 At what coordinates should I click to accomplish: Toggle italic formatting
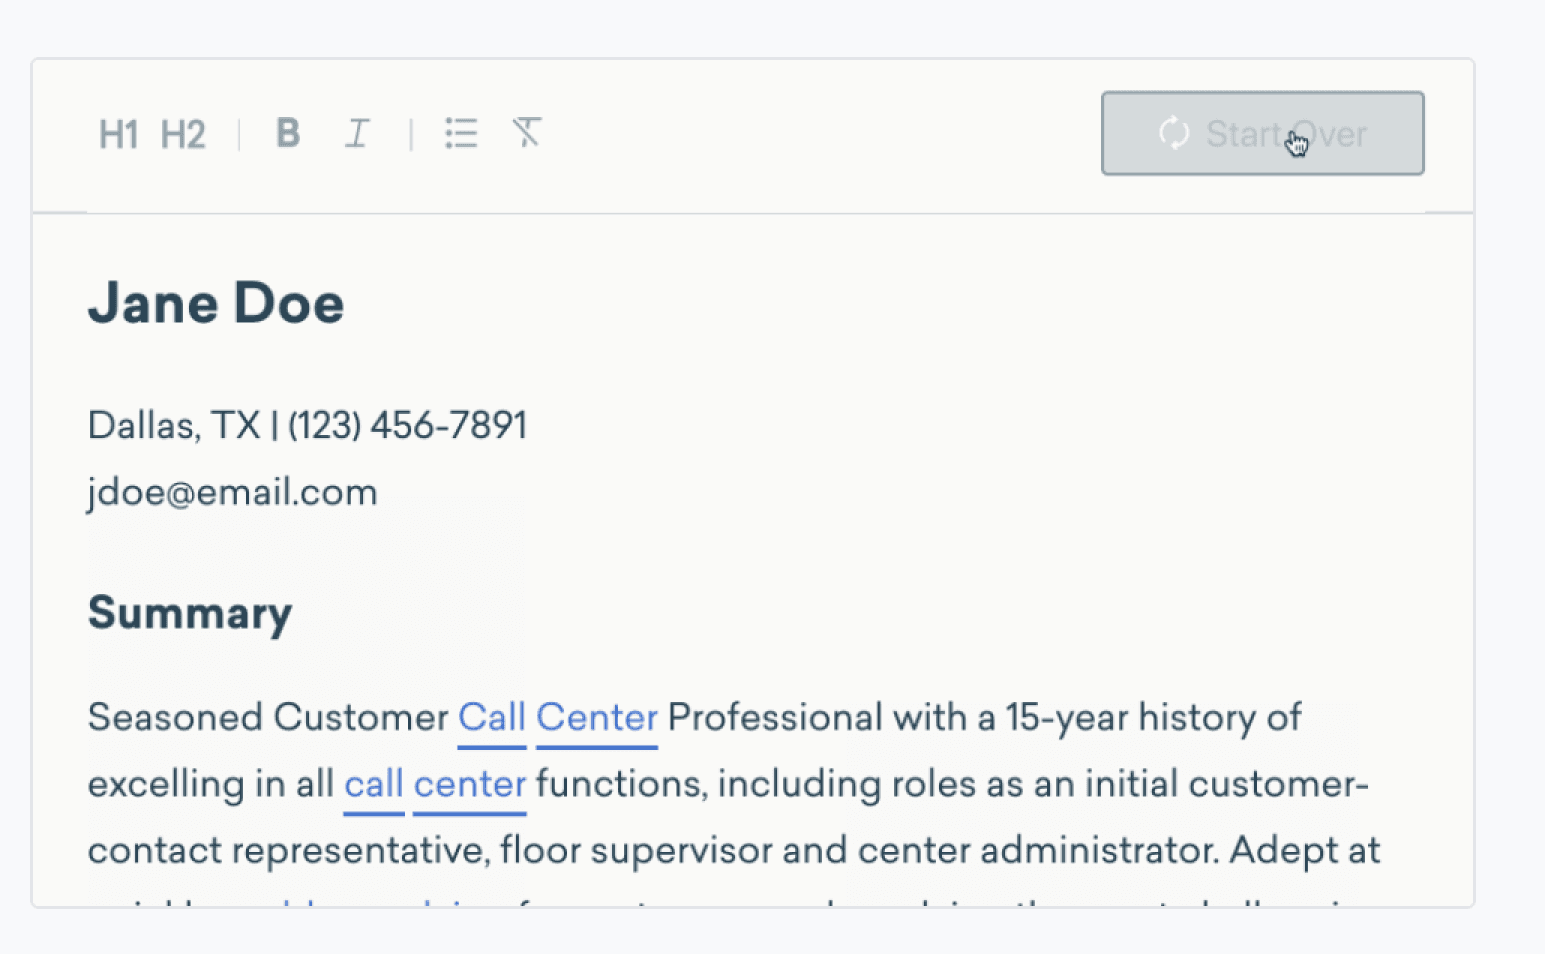click(357, 133)
